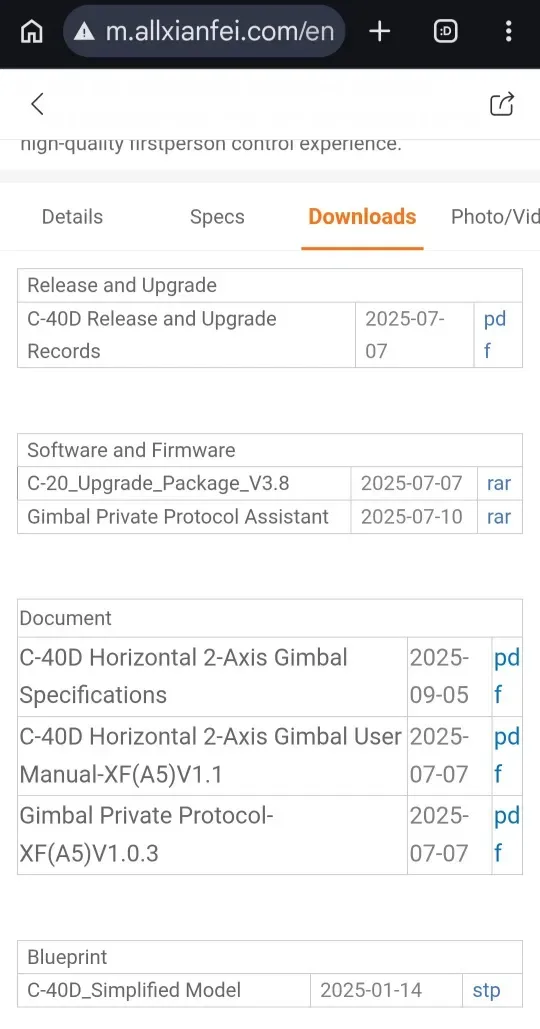Download Gimbal Private Protocol Assistant rar

[499, 516]
